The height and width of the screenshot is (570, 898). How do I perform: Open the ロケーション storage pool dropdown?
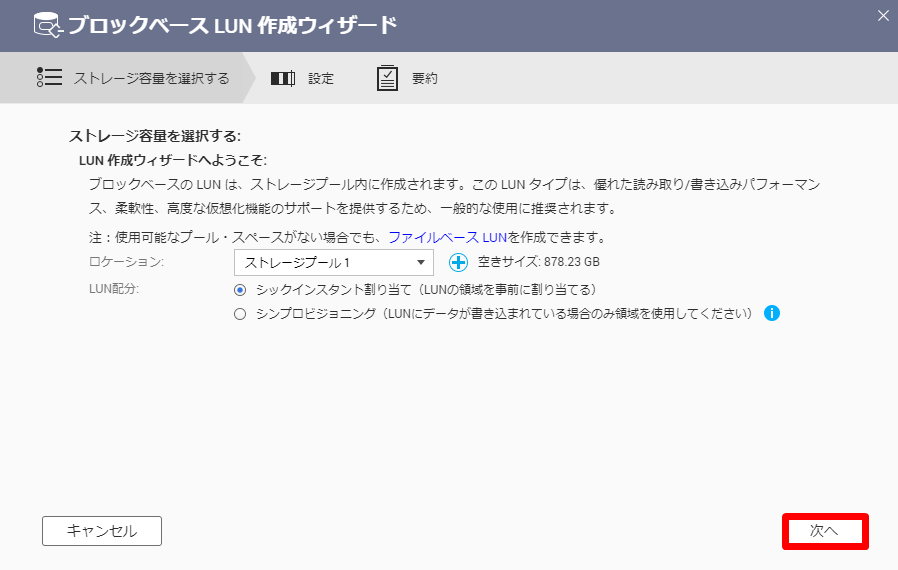pyautogui.click(x=334, y=263)
